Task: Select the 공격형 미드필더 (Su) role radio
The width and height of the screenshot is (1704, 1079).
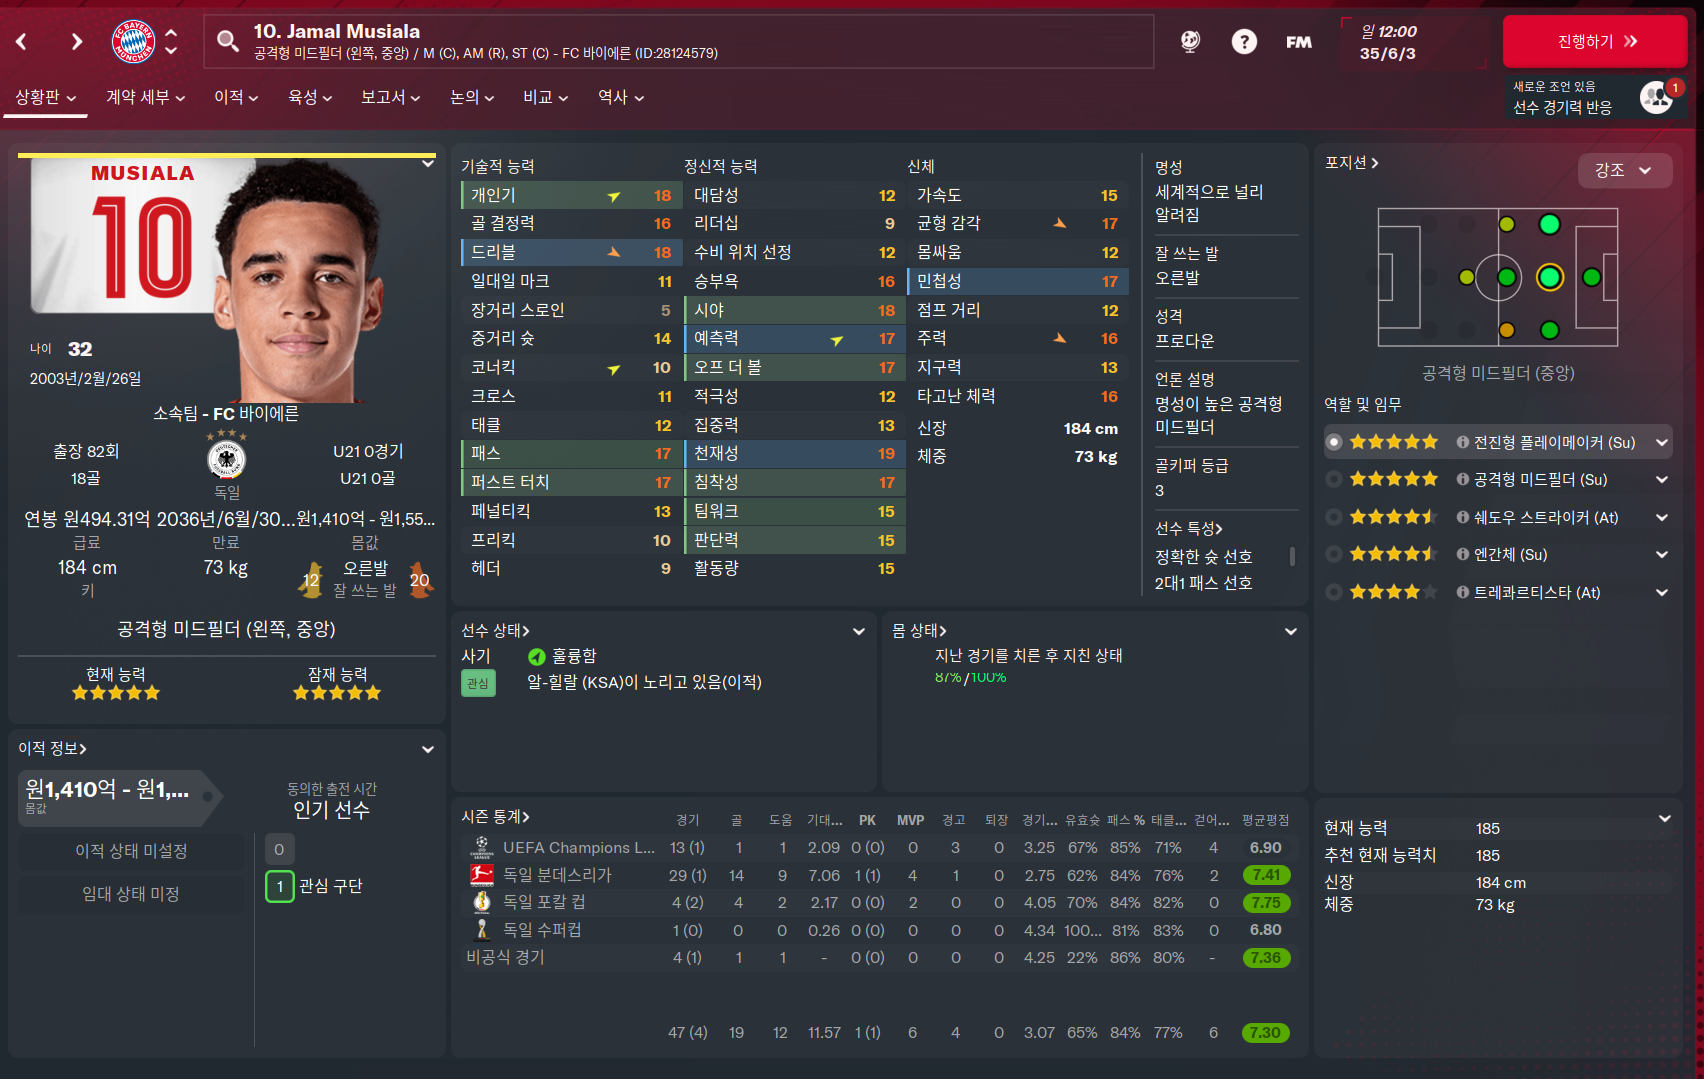Action: point(1334,479)
